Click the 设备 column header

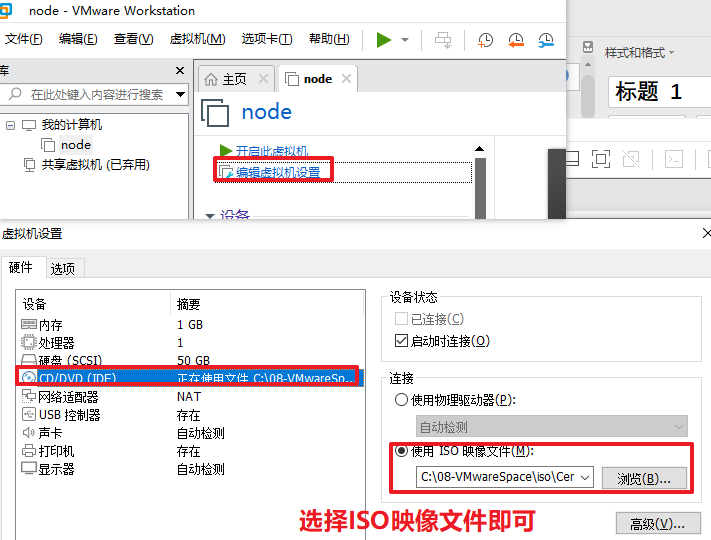[x=94, y=304]
